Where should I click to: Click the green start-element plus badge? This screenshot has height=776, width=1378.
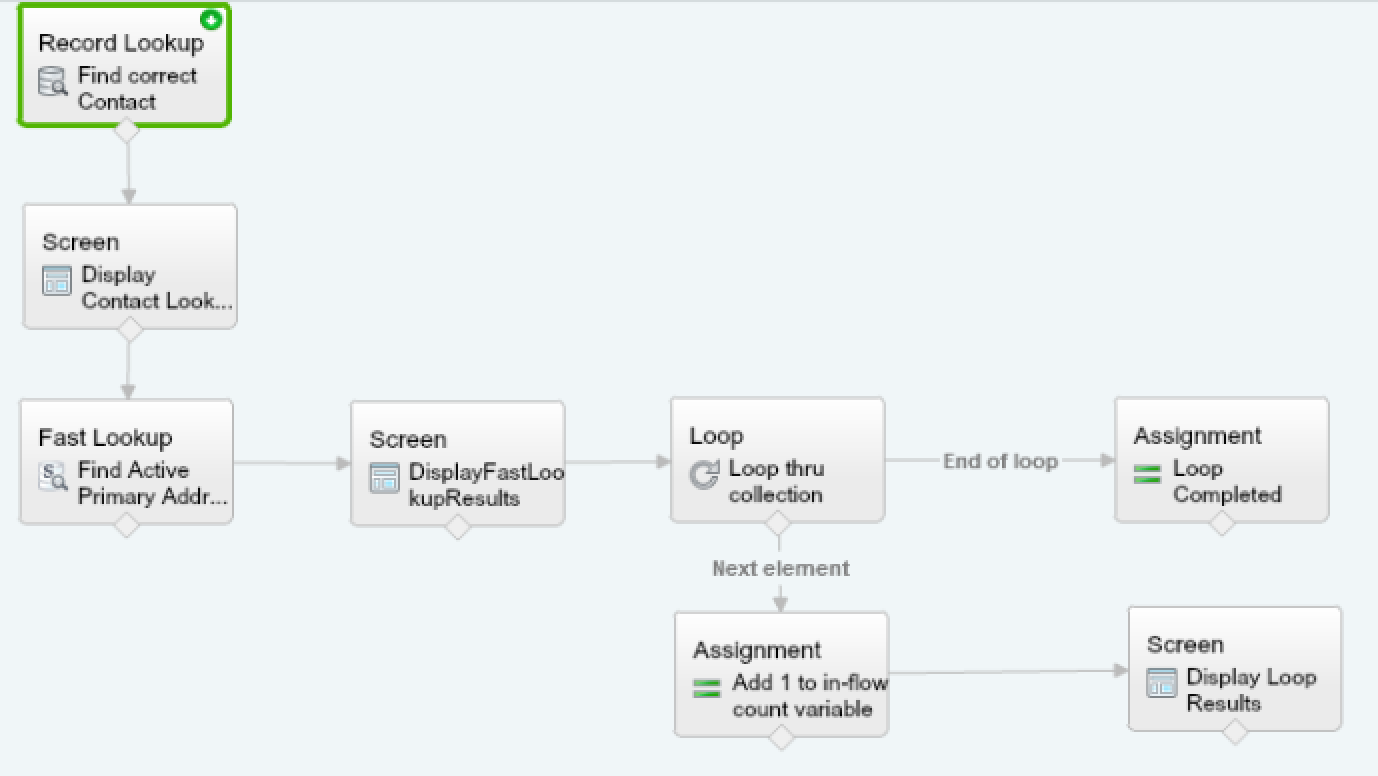pyautogui.click(x=211, y=20)
